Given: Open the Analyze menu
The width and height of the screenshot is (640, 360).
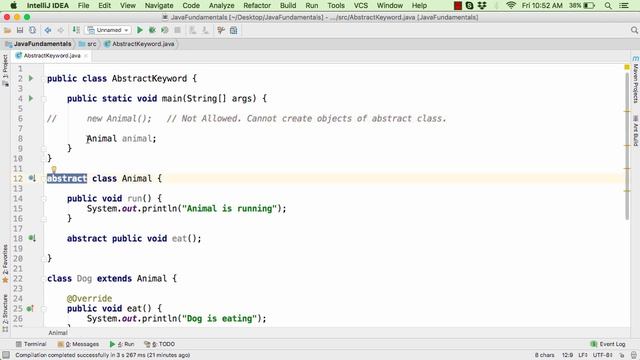Looking at the screenshot, I should [222, 6].
